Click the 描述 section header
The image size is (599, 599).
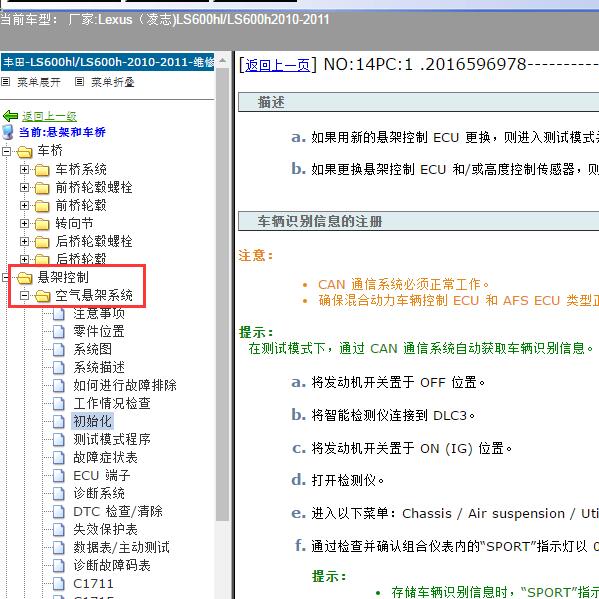pyautogui.click(x=418, y=102)
